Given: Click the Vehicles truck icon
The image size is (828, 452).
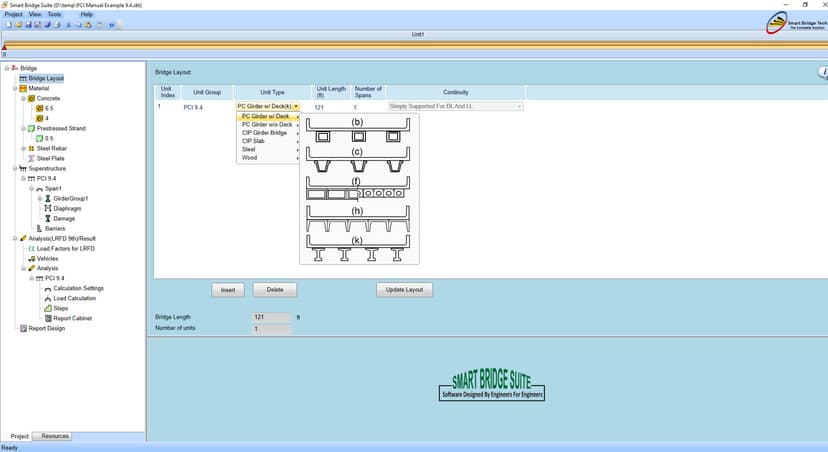Looking at the screenshot, I should click(31, 259).
